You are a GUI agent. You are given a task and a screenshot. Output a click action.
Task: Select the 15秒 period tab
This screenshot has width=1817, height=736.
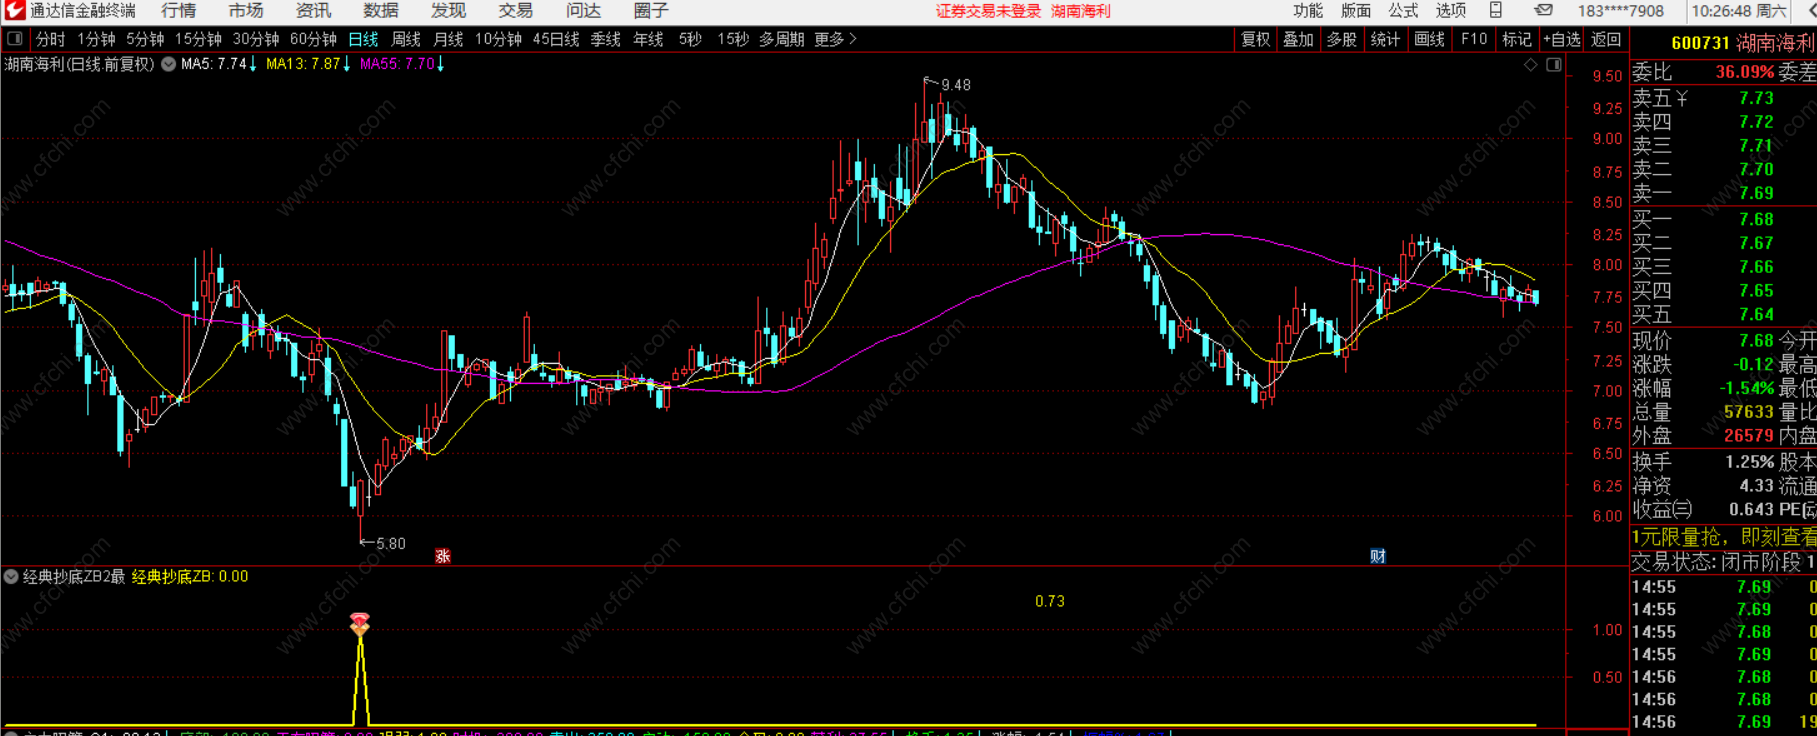(733, 39)
